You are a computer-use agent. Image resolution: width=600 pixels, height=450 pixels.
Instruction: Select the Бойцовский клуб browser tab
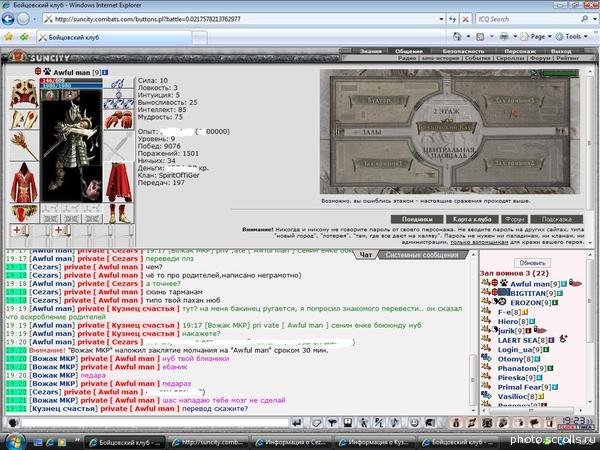pyautogui.click(x=114, y=37)
